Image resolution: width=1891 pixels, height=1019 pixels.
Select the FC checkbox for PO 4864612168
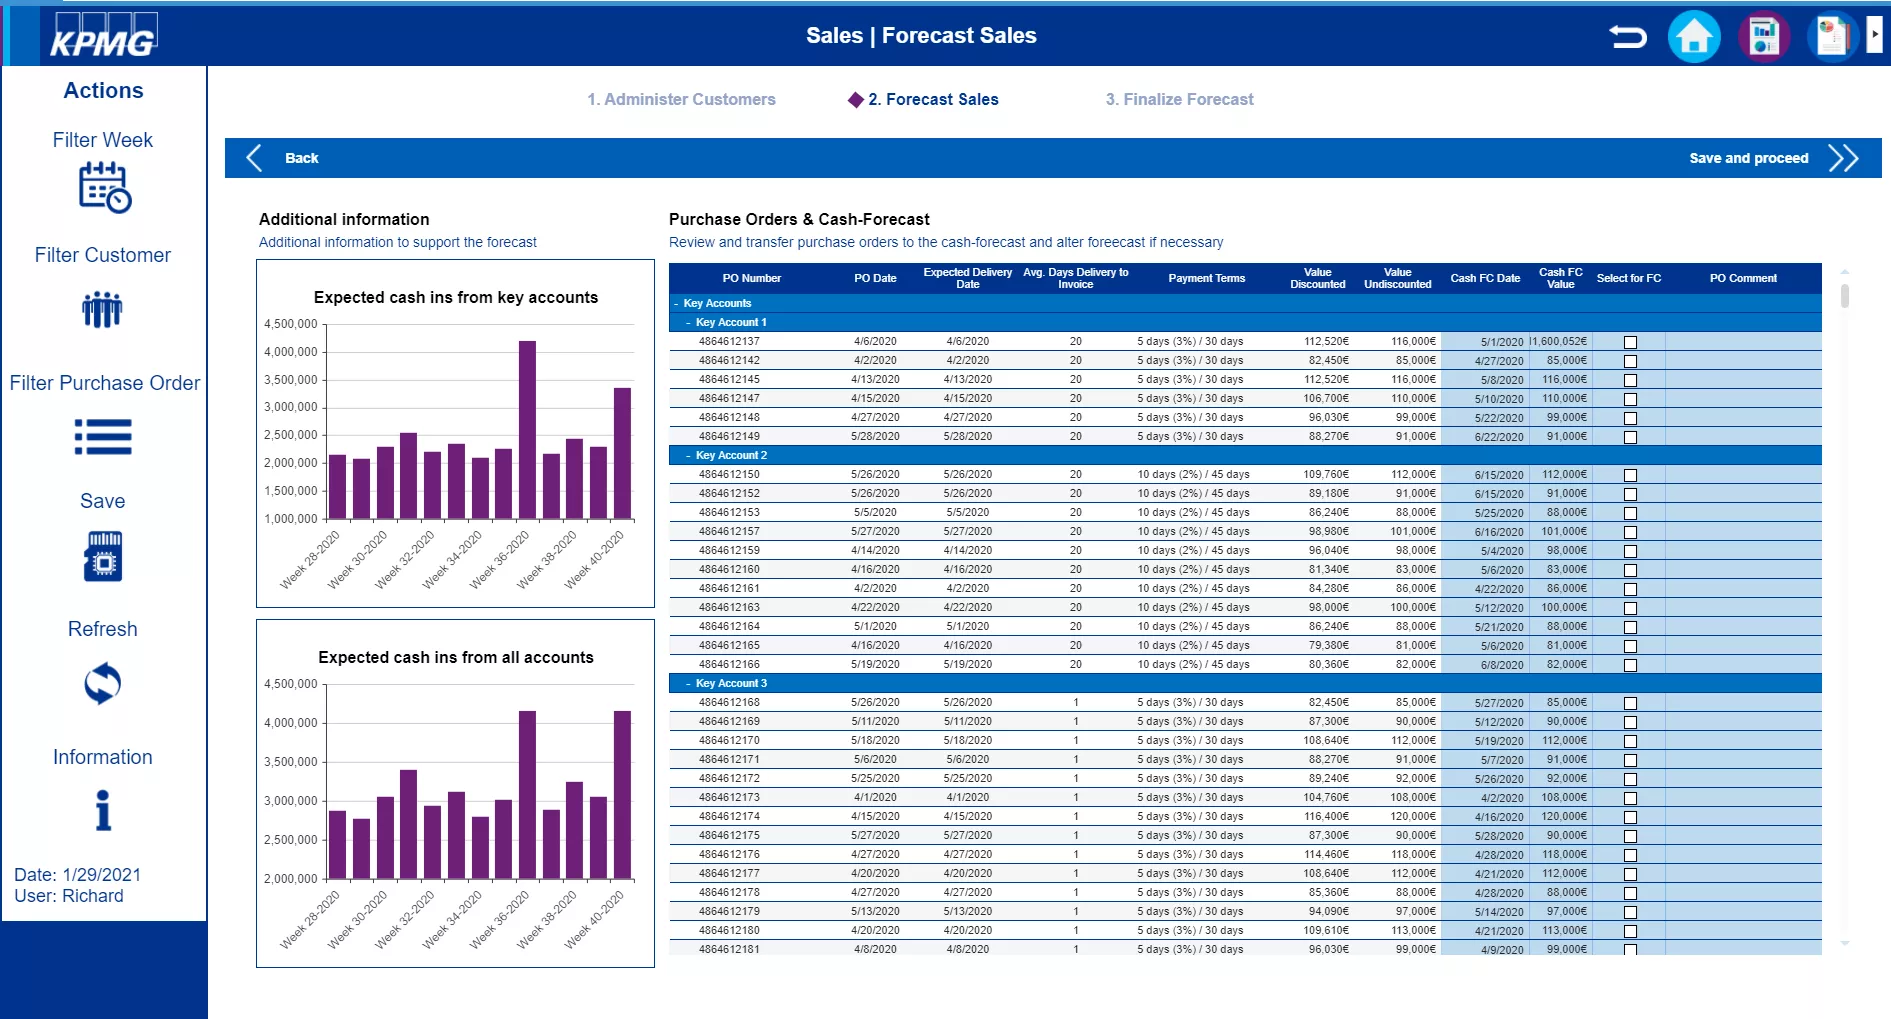(1630, 703)
